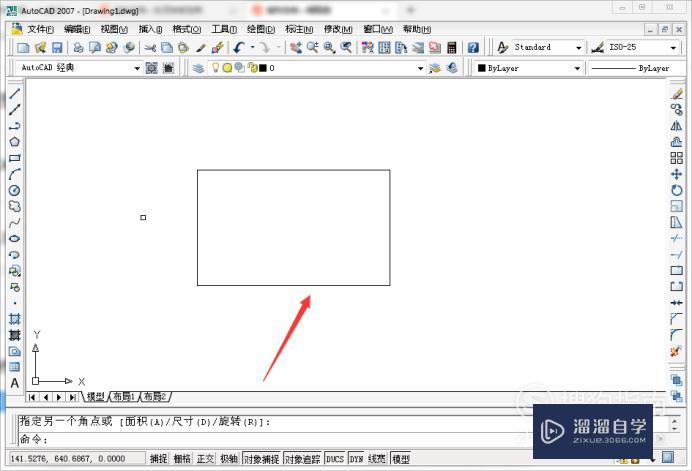This screenshot has width=692, height=471.
Task: Toggle 正交 ortho mode
Action: [x=205, y=459]
